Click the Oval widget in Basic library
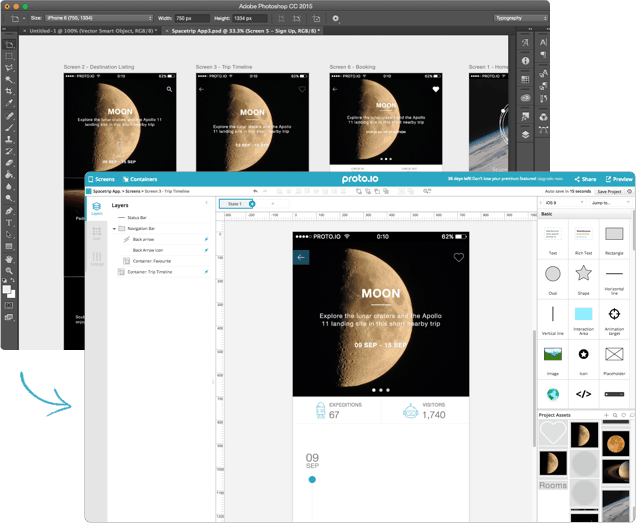 click(x=553, y=278)
